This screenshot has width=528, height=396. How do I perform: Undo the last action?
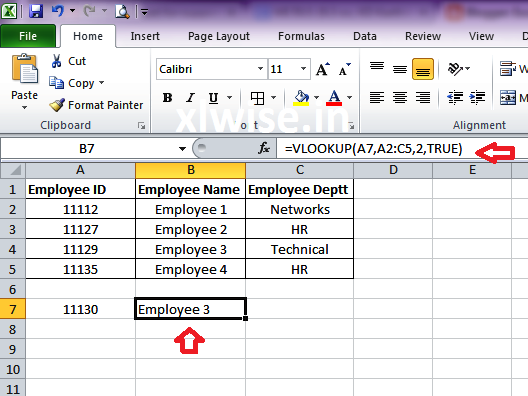pos(58,11)
